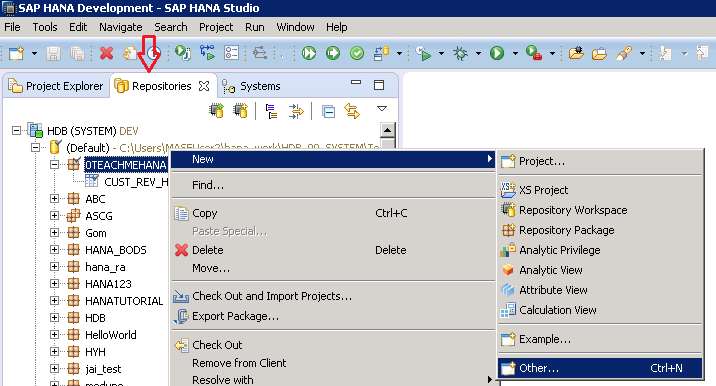The width and height of the screenshot is (716, 386).
Task: Click the plain open folder toolbar icon
Action: coord(599,54)
